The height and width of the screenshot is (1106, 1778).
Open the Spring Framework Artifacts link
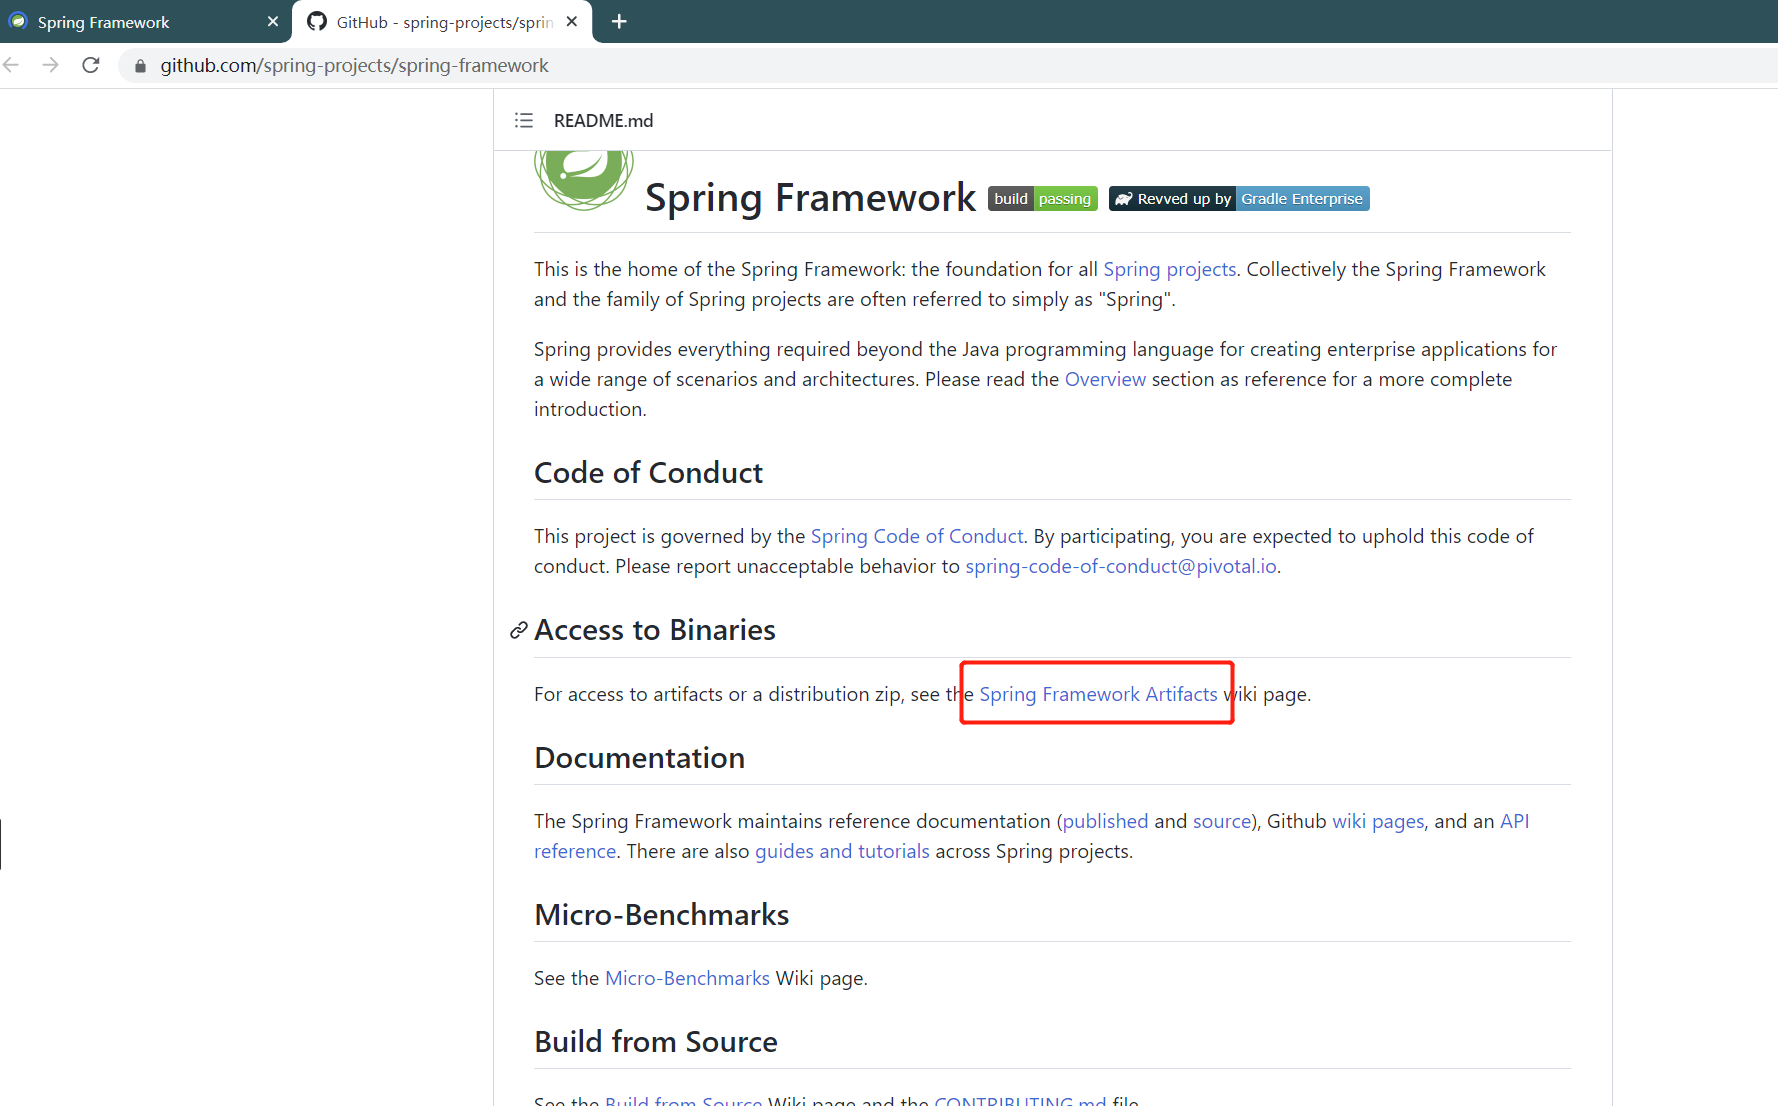1098,694
